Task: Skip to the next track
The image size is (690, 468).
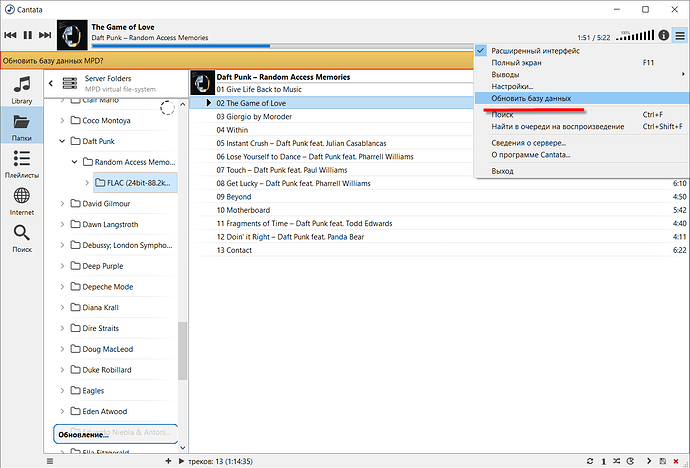Action: (45, 35)
